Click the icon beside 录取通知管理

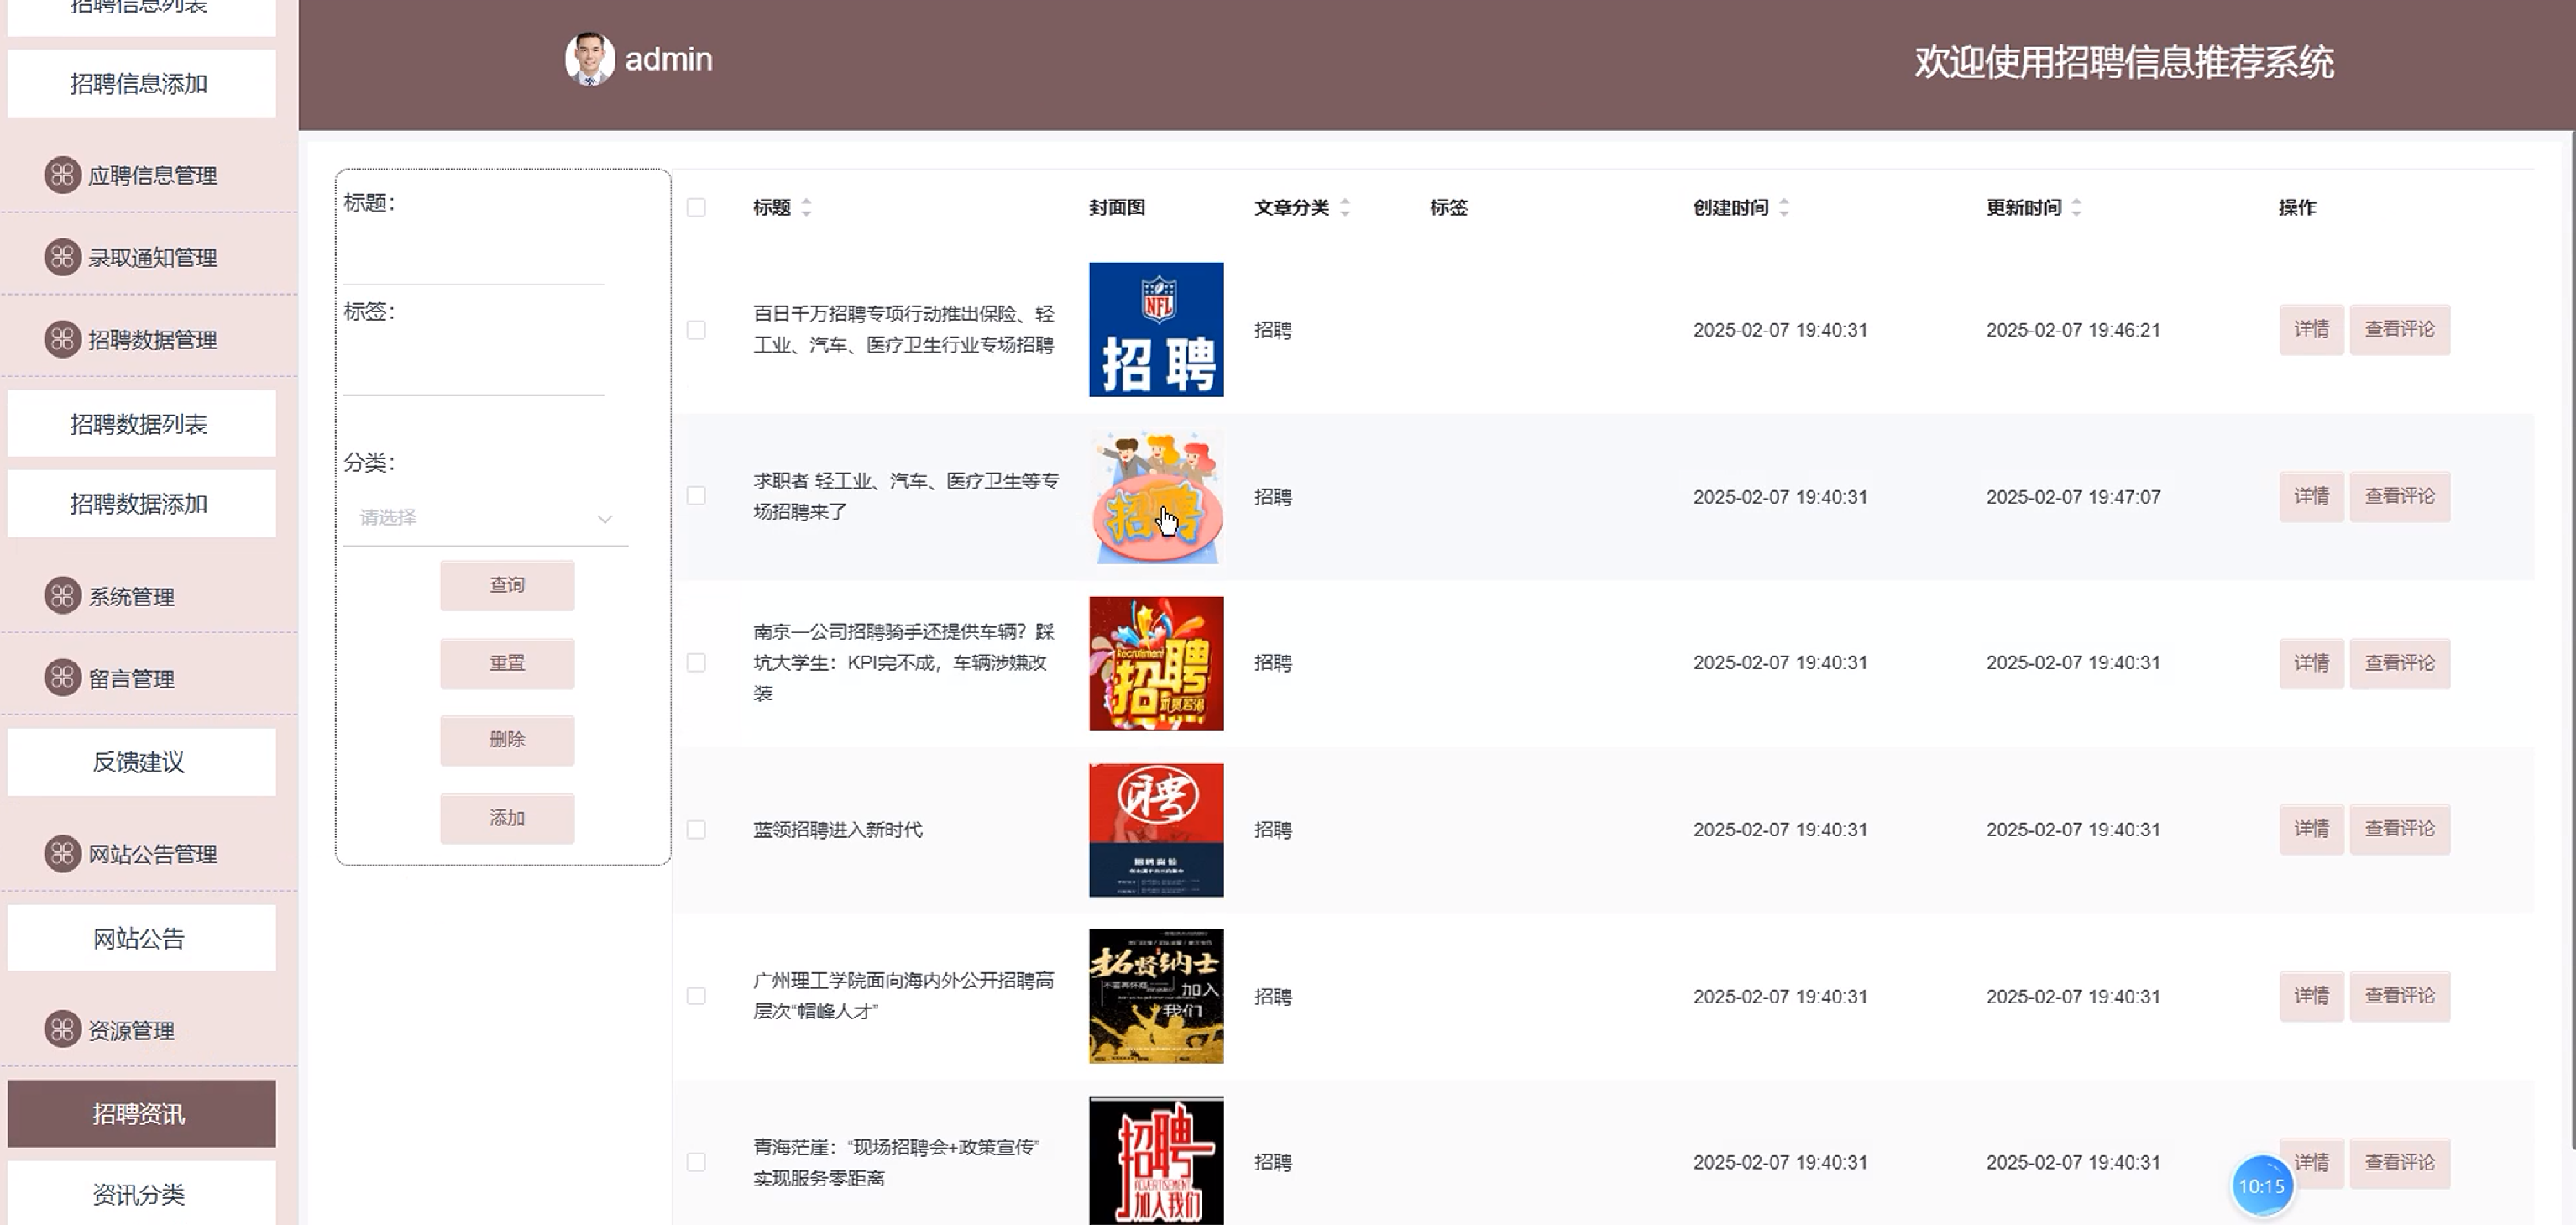[62, 257]
